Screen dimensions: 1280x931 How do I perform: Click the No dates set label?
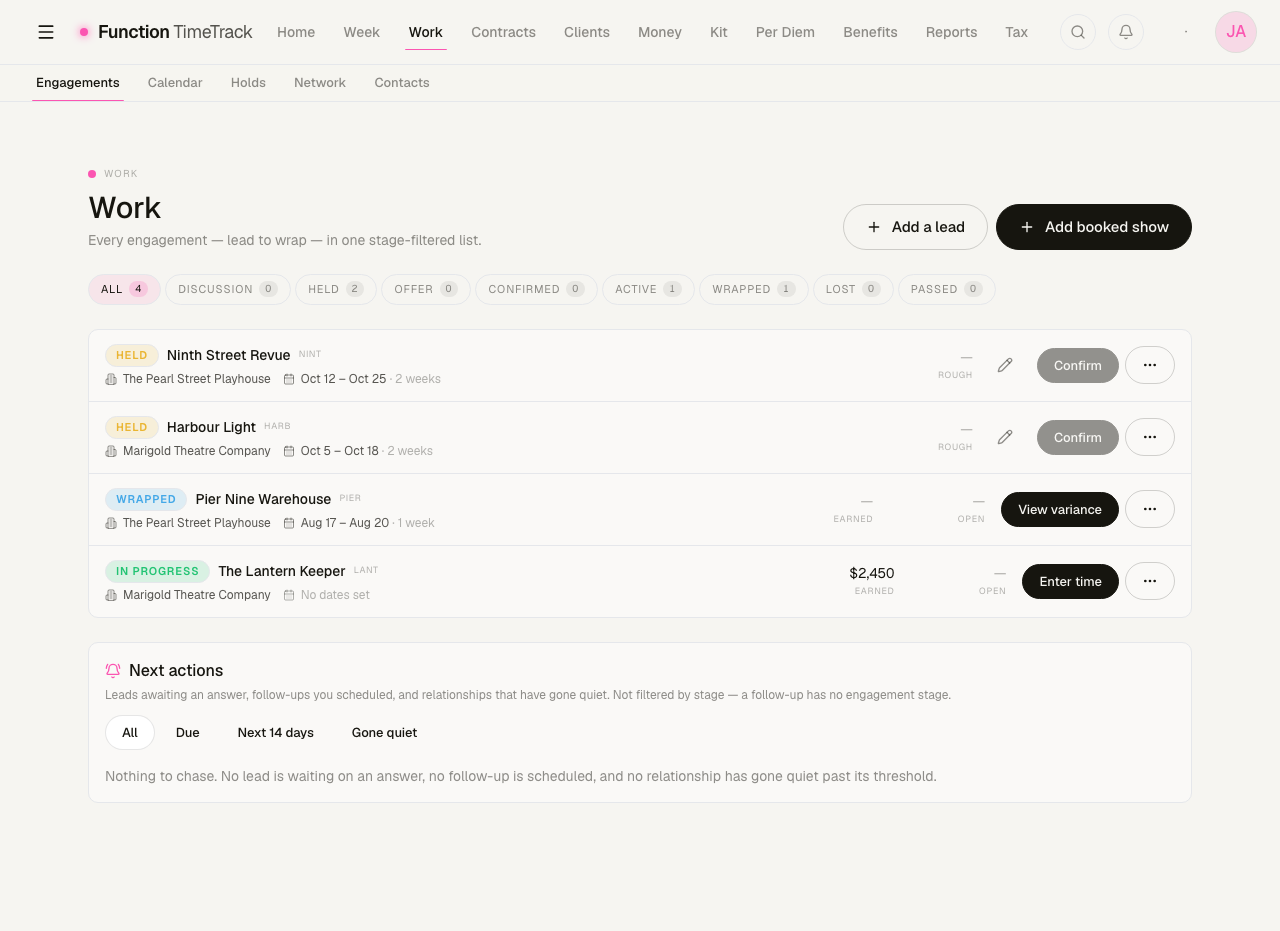[335, 595]
